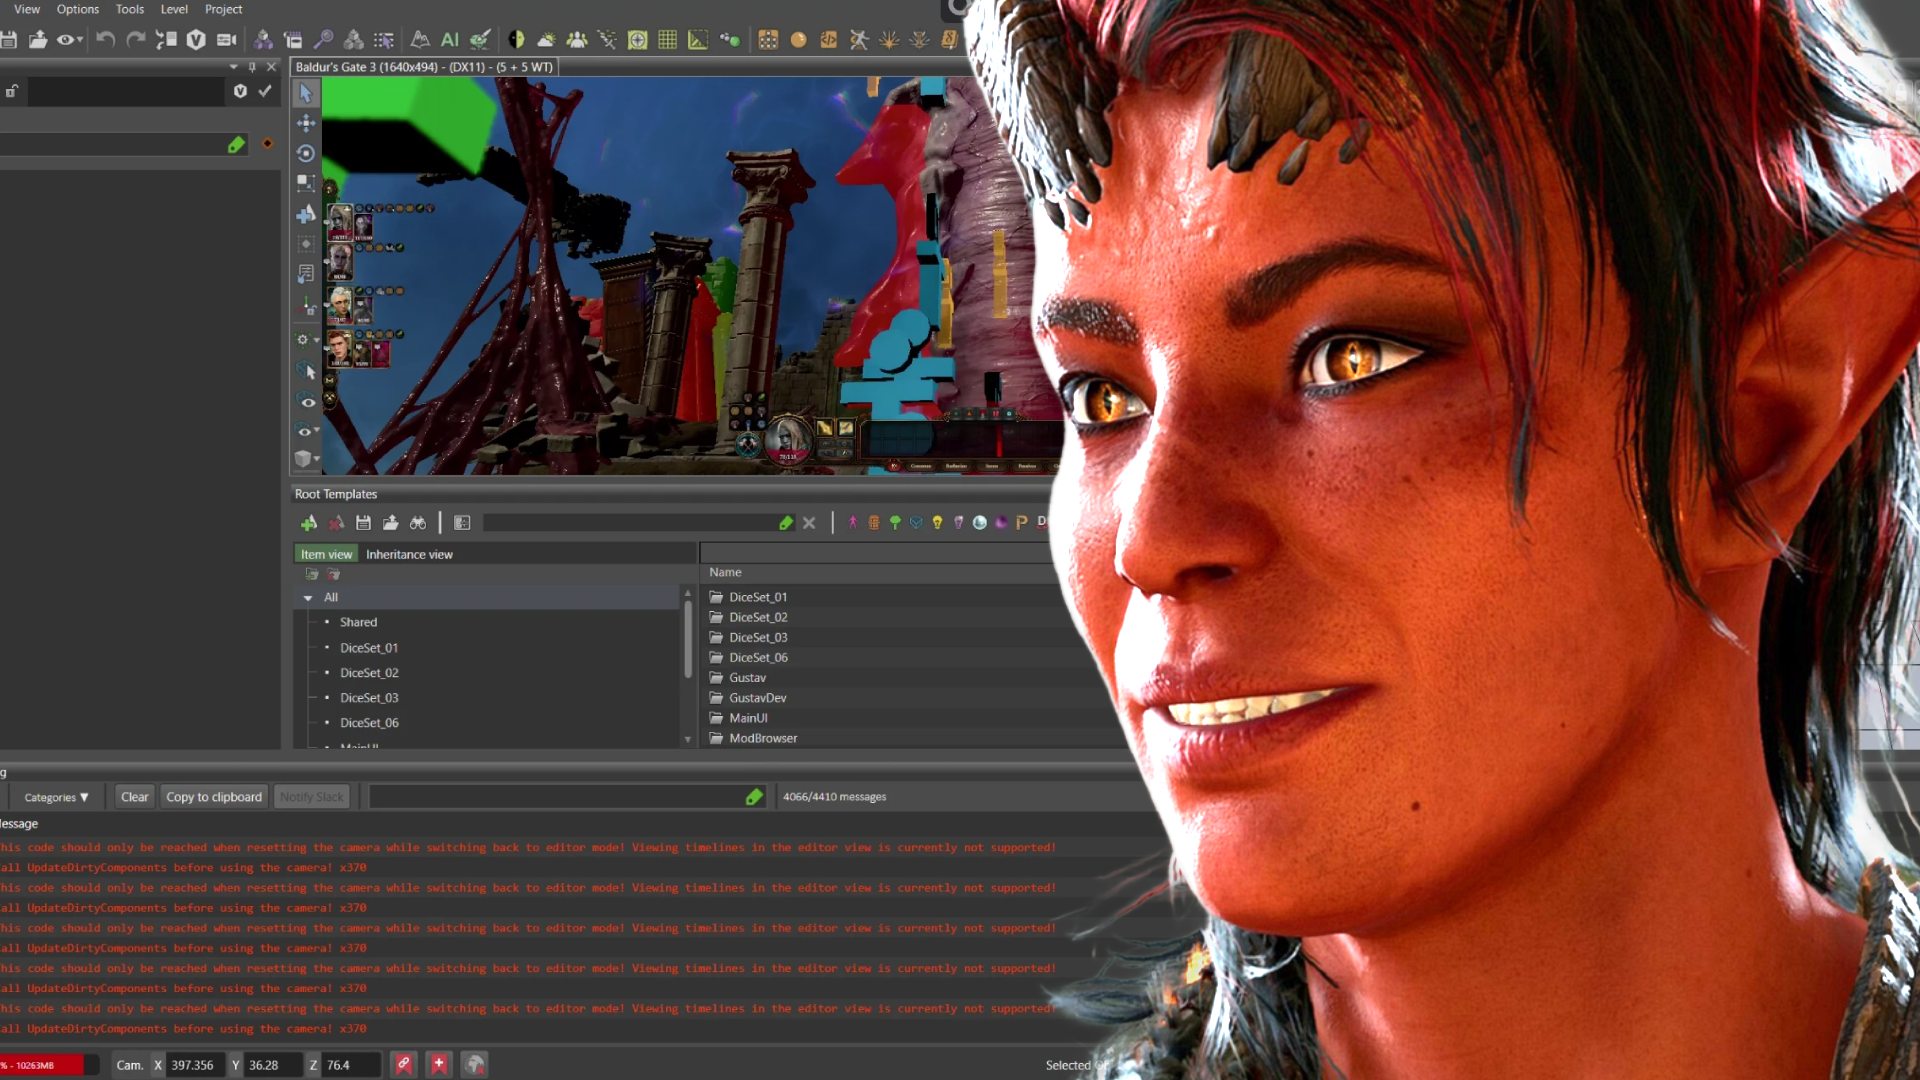Click the redo arrow in main toolbar
This screenshot has width=1920, height=1080.
point(136,40)
